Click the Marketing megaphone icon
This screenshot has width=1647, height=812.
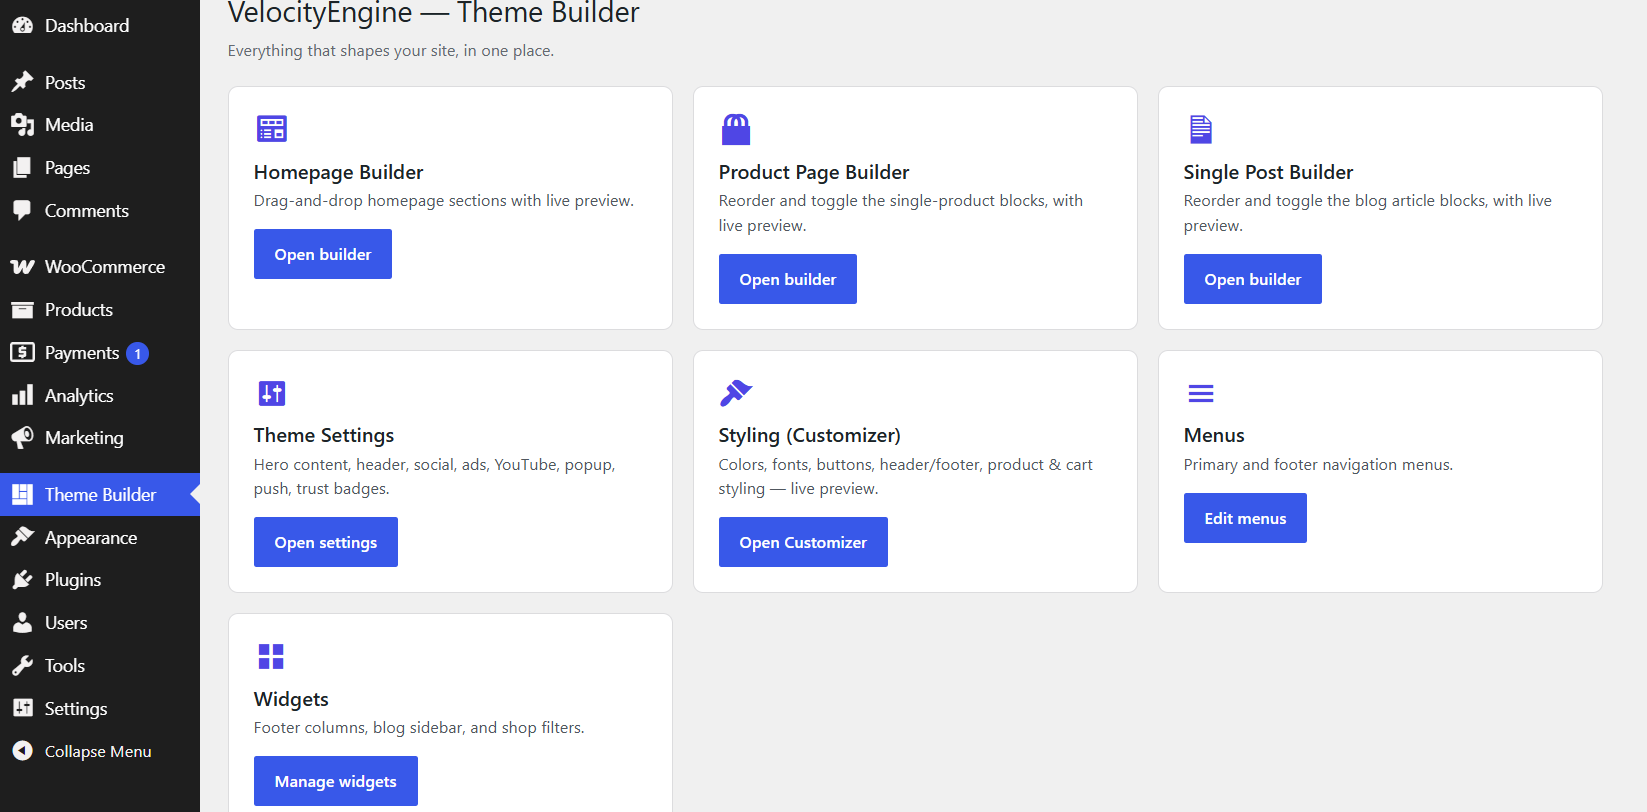(x=22, y=438)
